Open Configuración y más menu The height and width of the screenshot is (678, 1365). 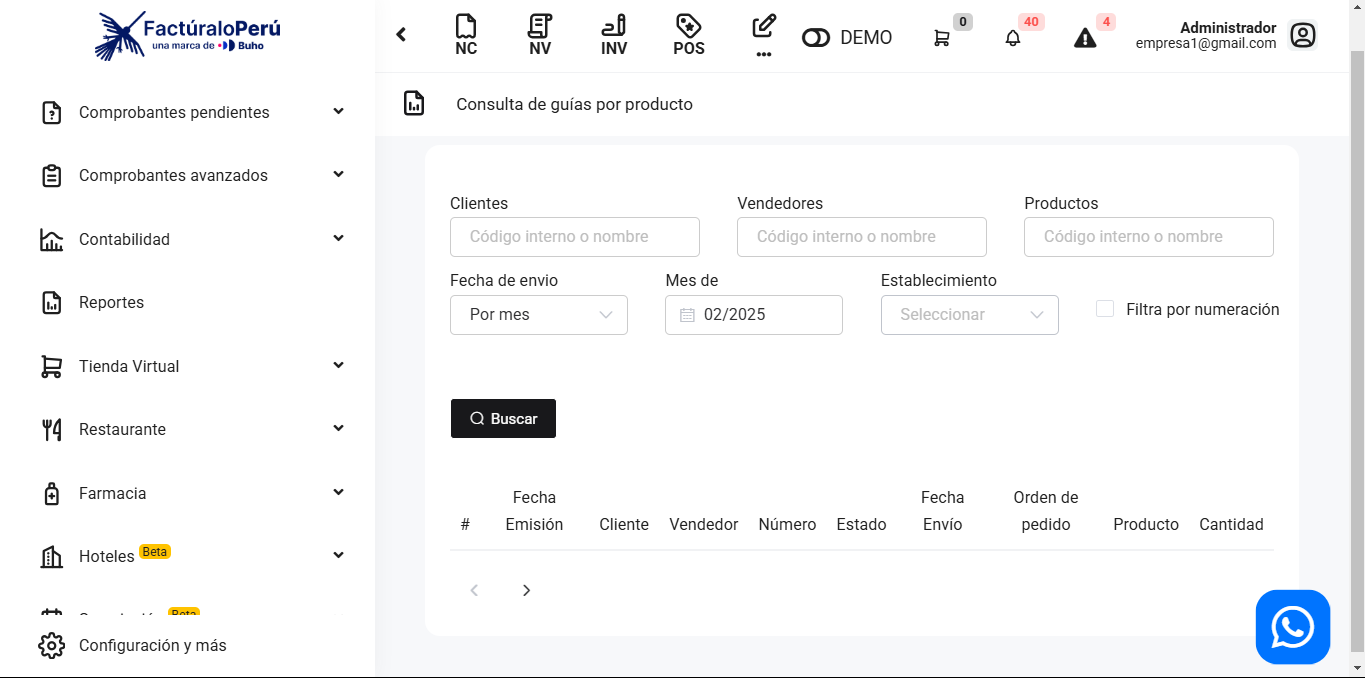[x=153, y=646]
